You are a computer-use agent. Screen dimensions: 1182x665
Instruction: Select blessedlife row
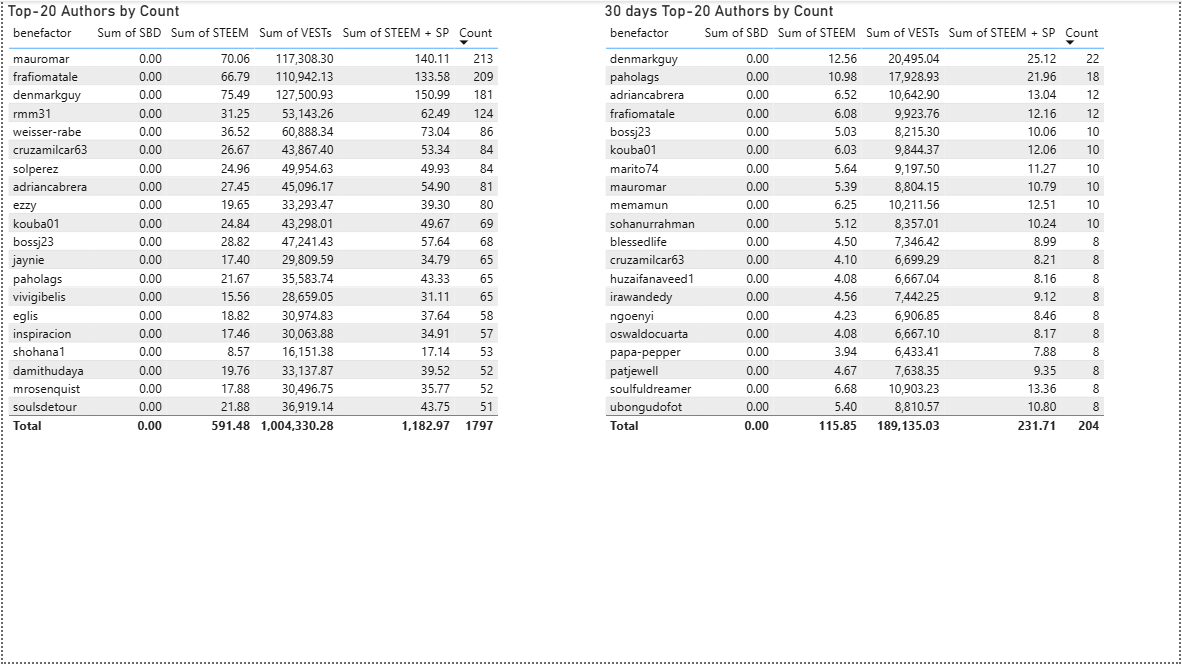pos(855,242)
